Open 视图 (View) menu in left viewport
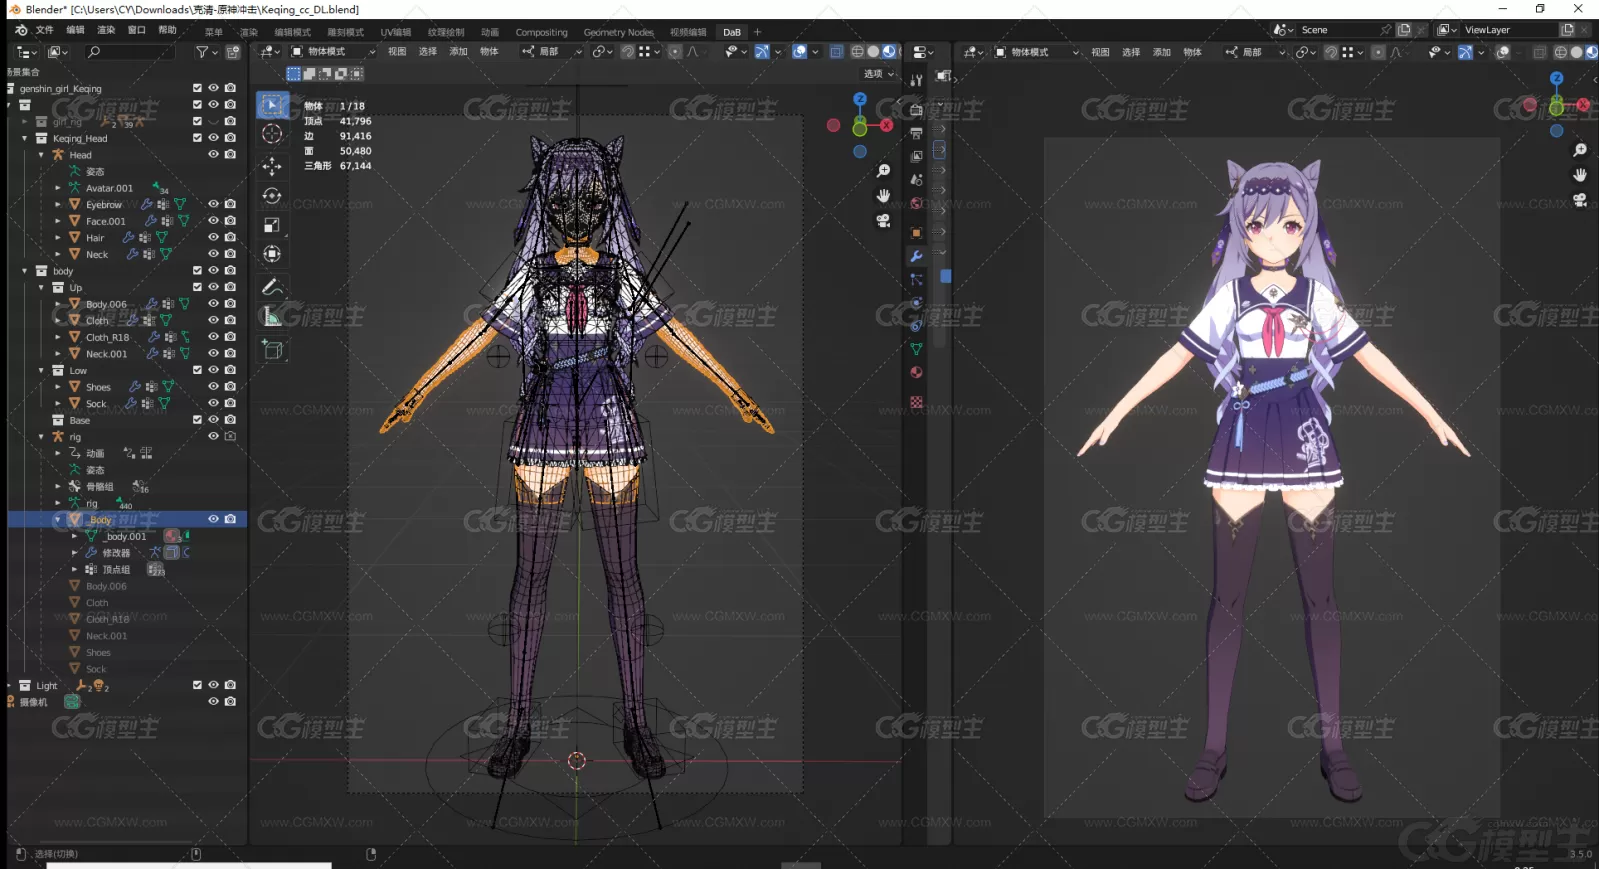Viewport: 1599px width, 869px height. 397,52
